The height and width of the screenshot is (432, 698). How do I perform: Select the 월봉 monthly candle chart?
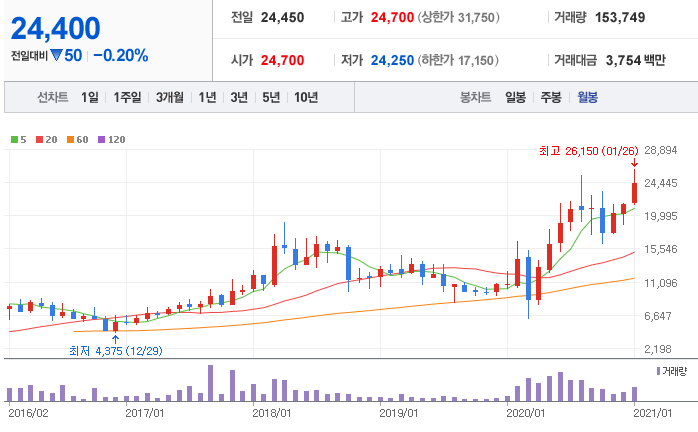[x=588, y=97]
